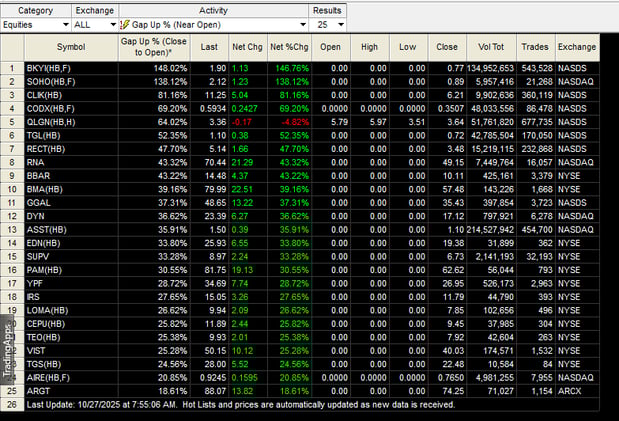
Task: Select the YPF symbol
Action: point(34,284)
